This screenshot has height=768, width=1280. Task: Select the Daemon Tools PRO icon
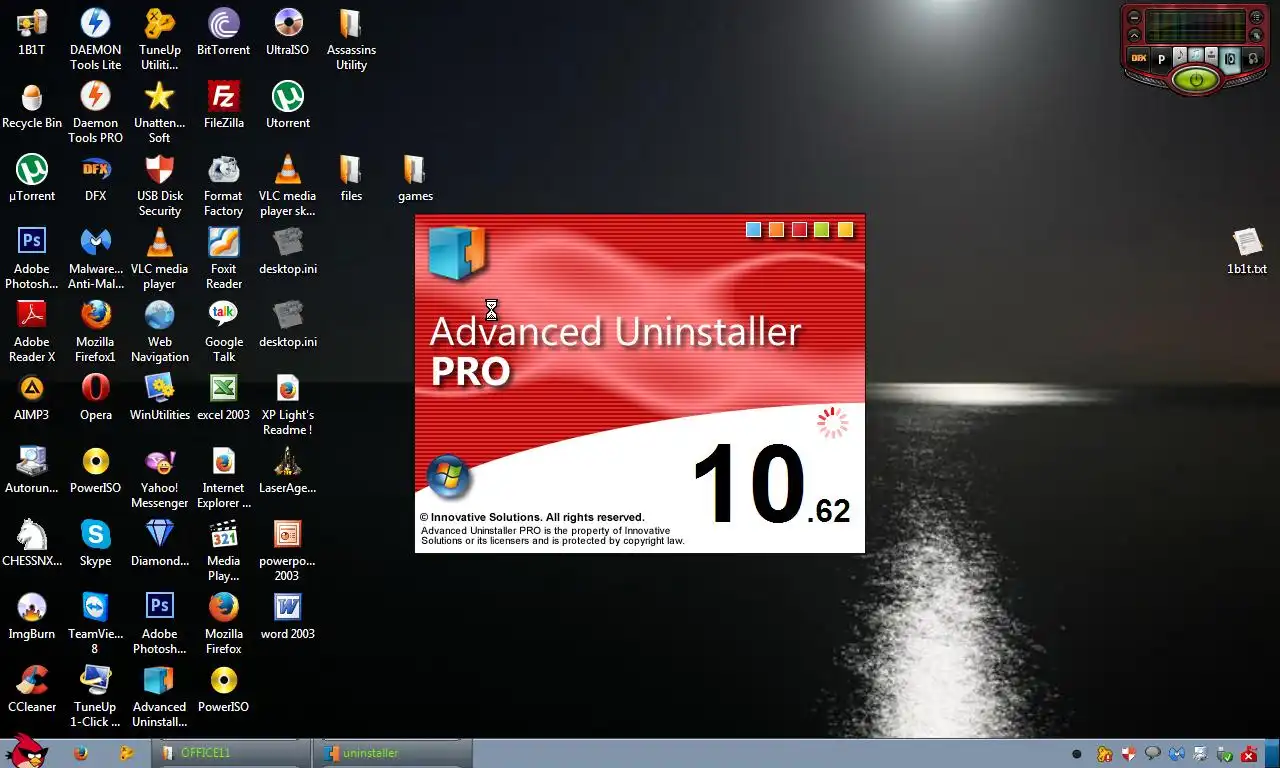[x=96, y=112]
